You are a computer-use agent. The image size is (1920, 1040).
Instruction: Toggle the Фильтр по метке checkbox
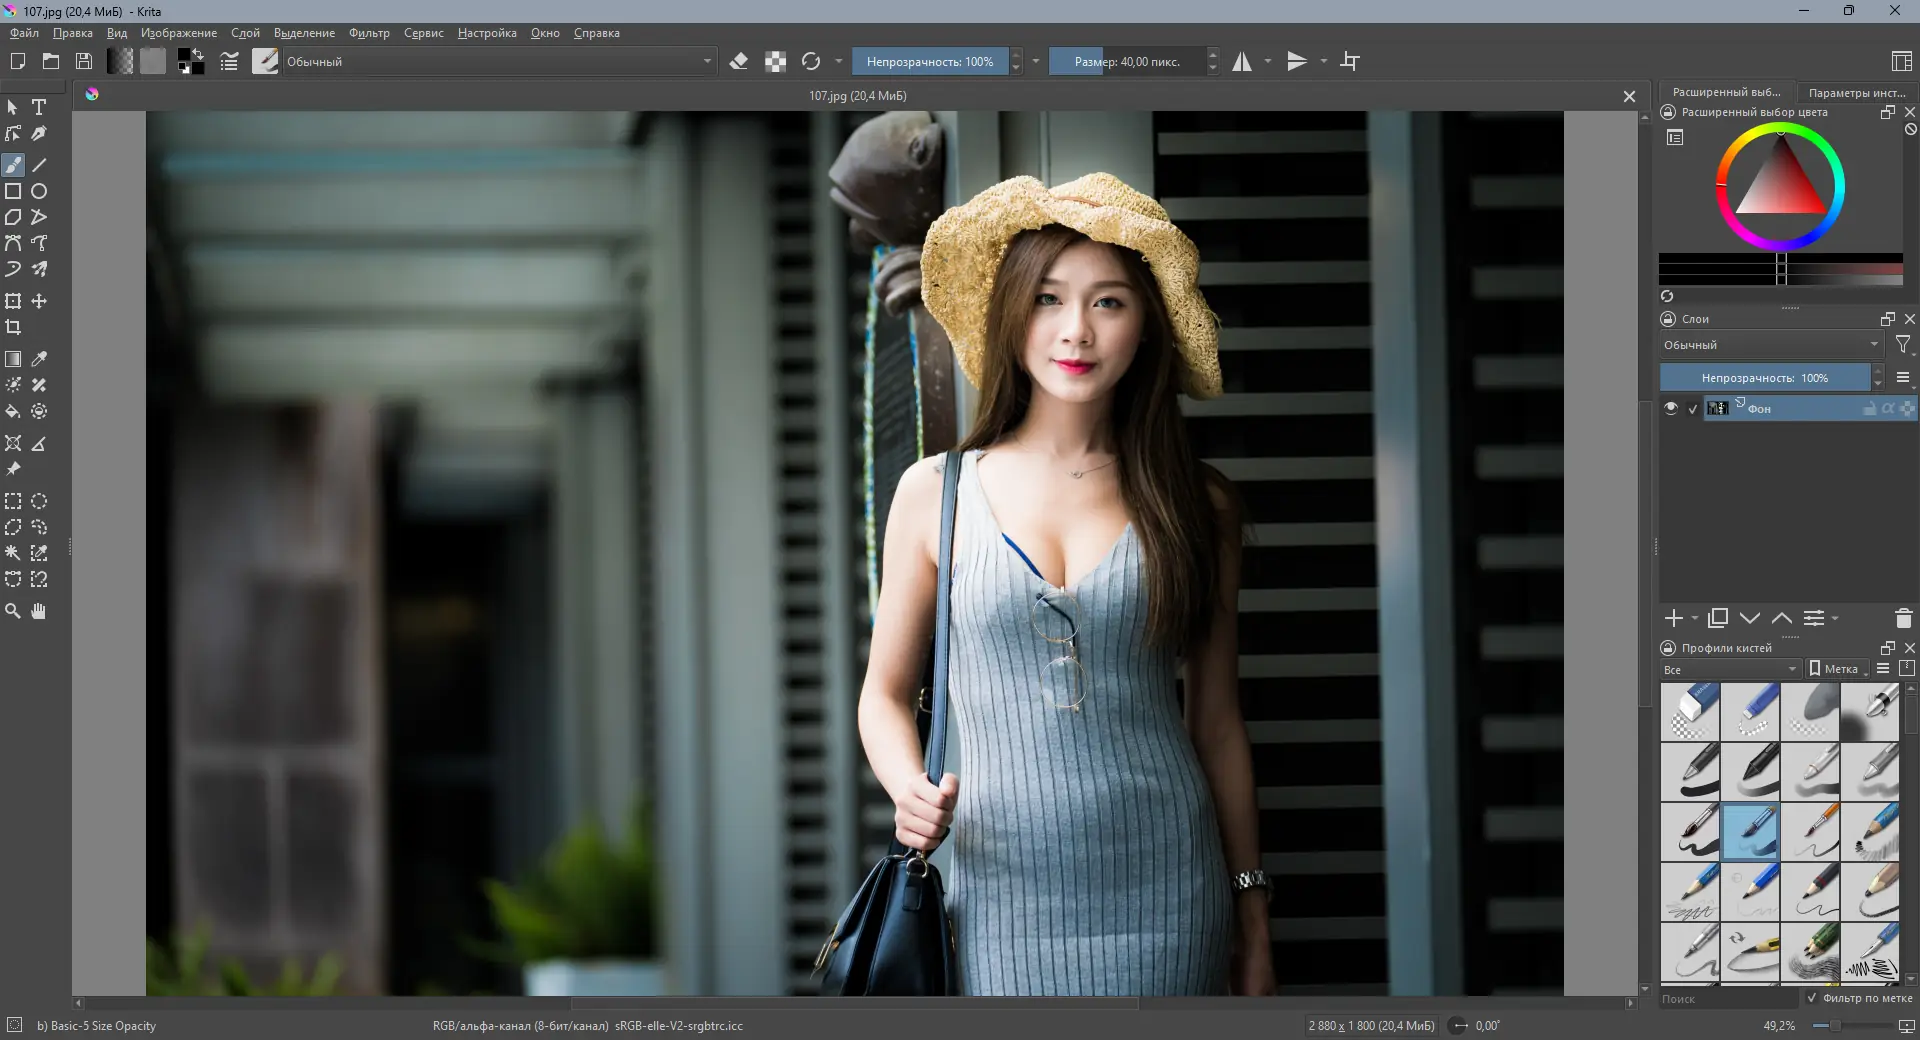[1812, 998]
